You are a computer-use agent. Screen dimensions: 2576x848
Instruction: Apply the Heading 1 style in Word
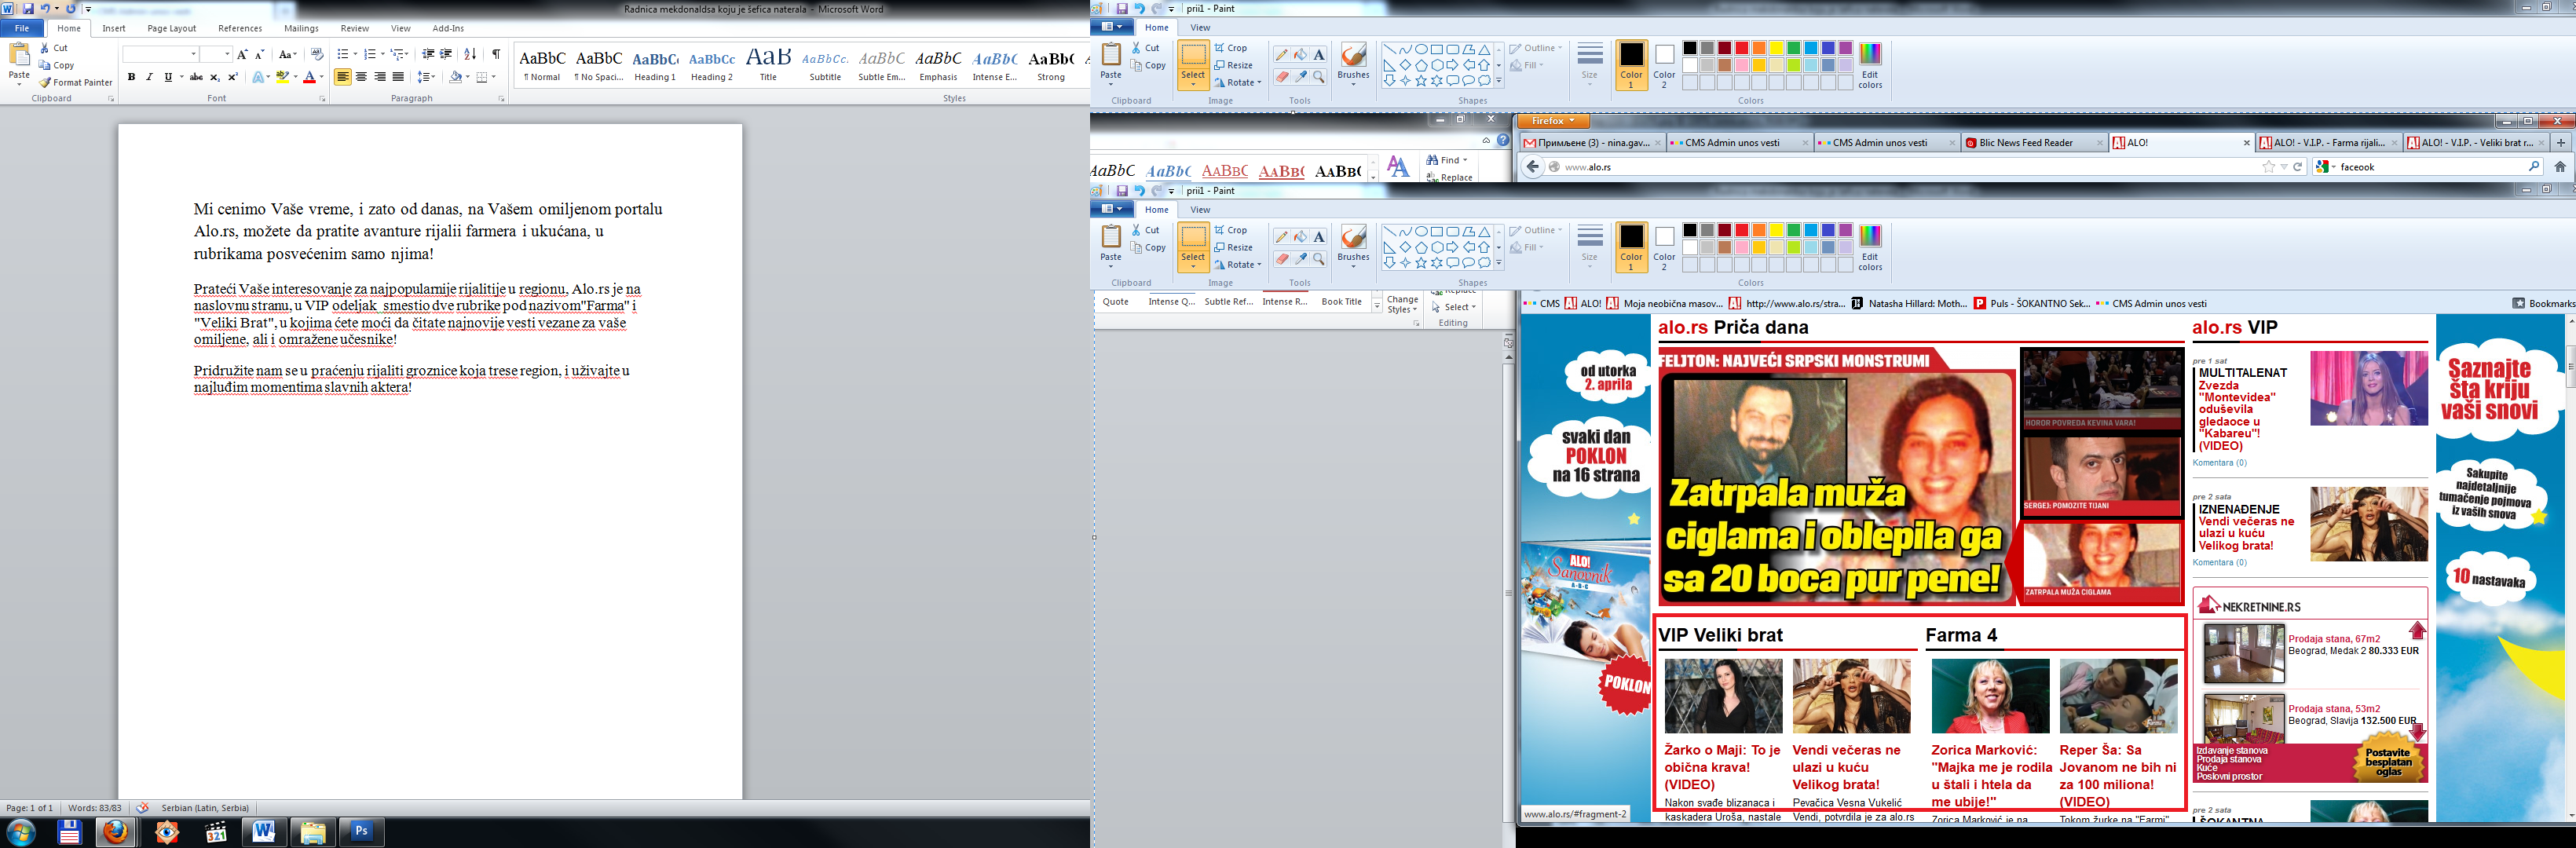pyautogui.click(x=655, y=65)
